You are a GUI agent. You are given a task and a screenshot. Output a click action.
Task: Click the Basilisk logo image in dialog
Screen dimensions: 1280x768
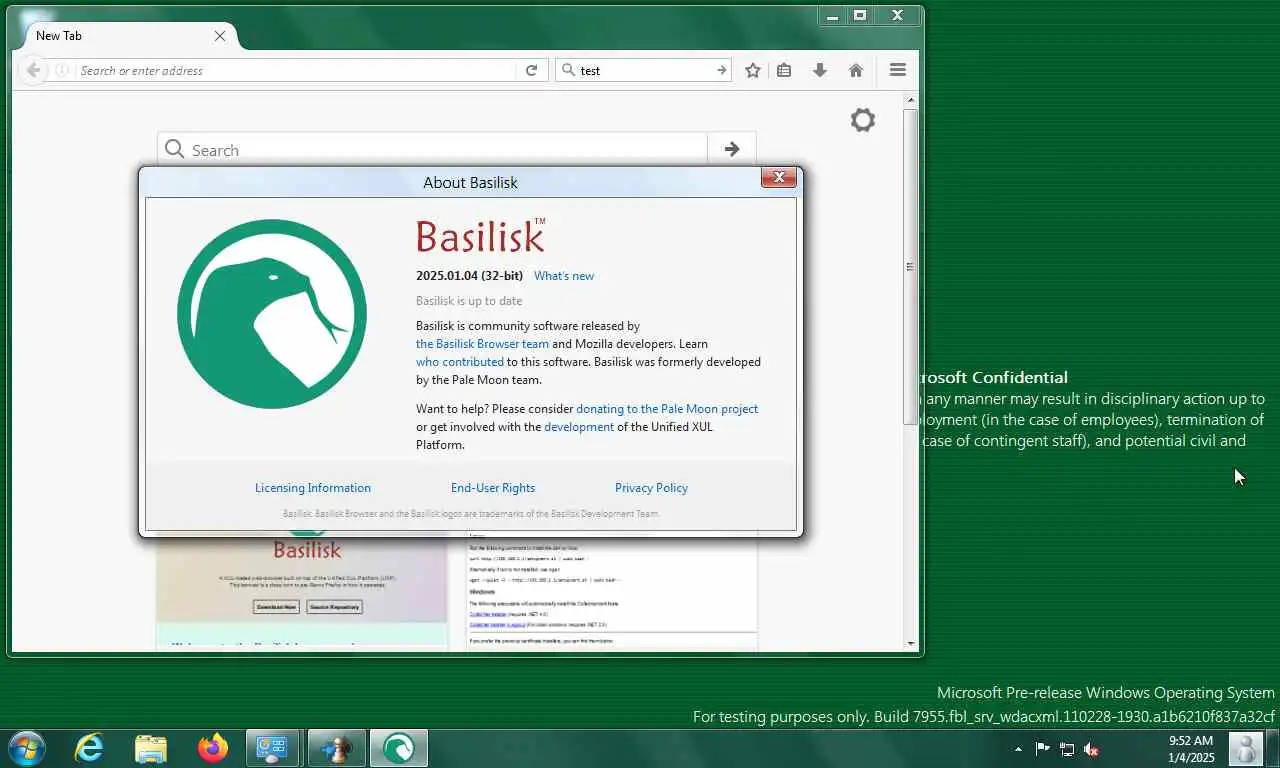coord(272,314)
